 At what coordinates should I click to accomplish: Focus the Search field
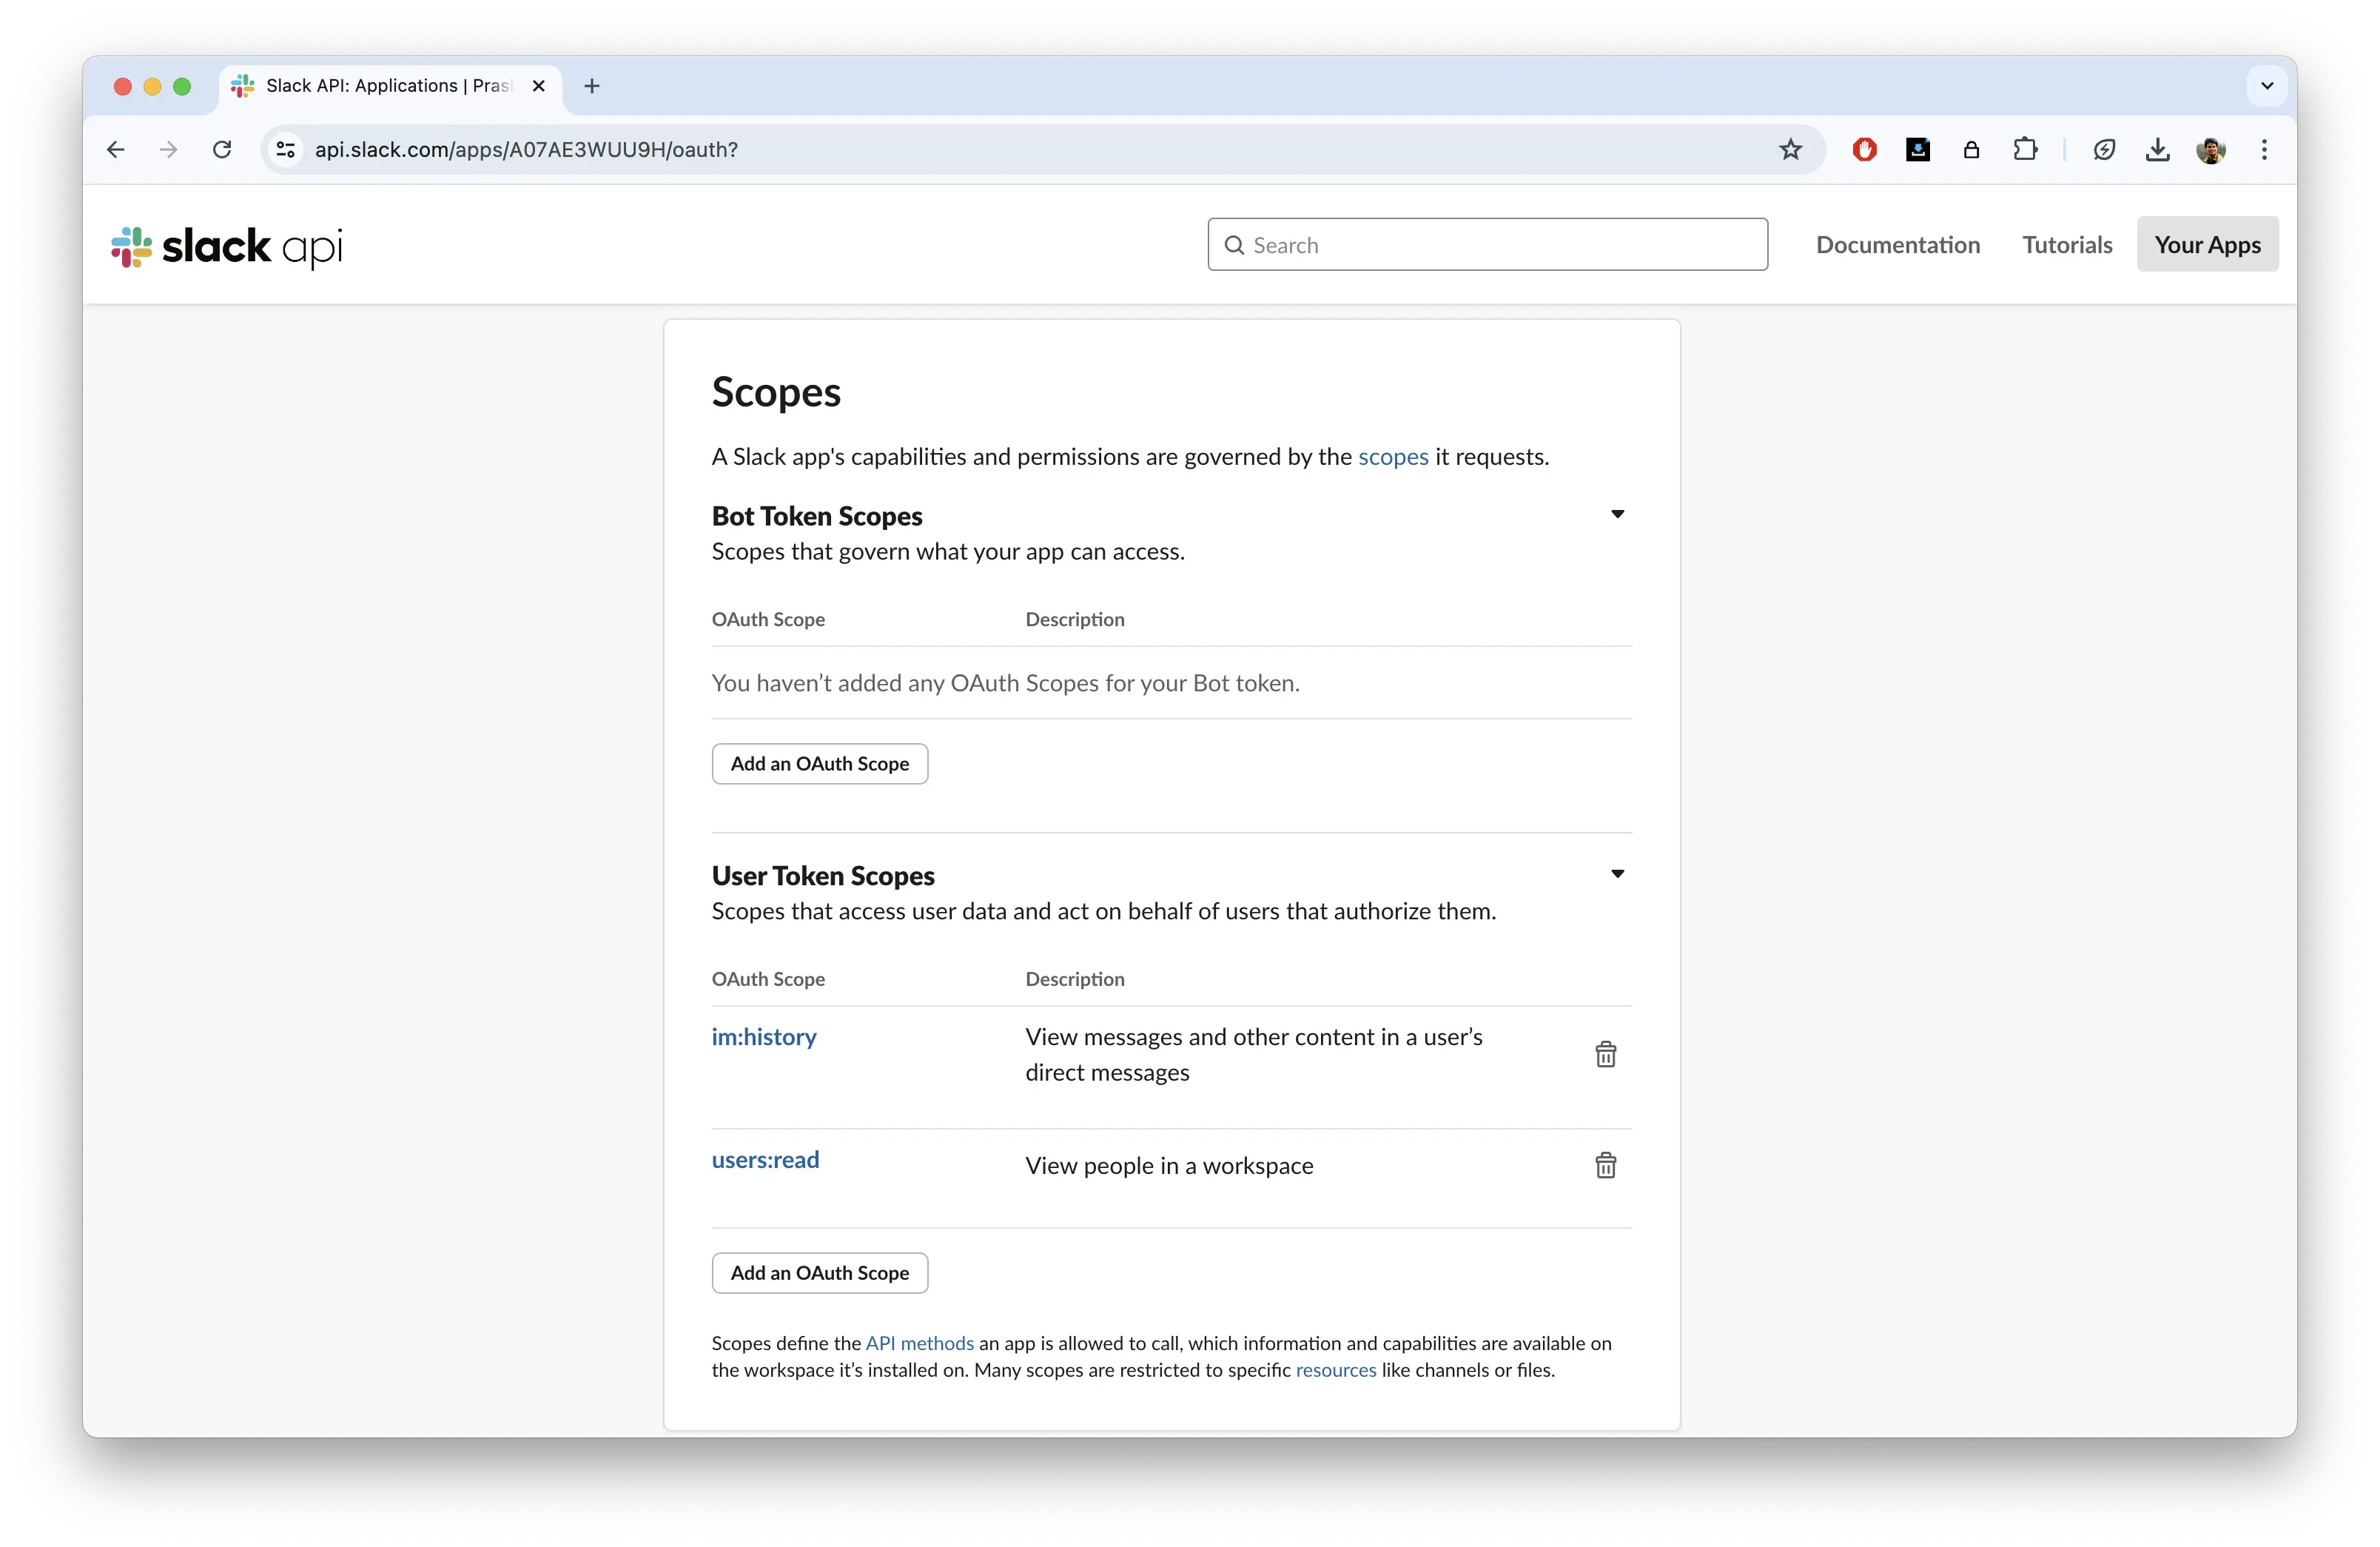point(1487,245)
